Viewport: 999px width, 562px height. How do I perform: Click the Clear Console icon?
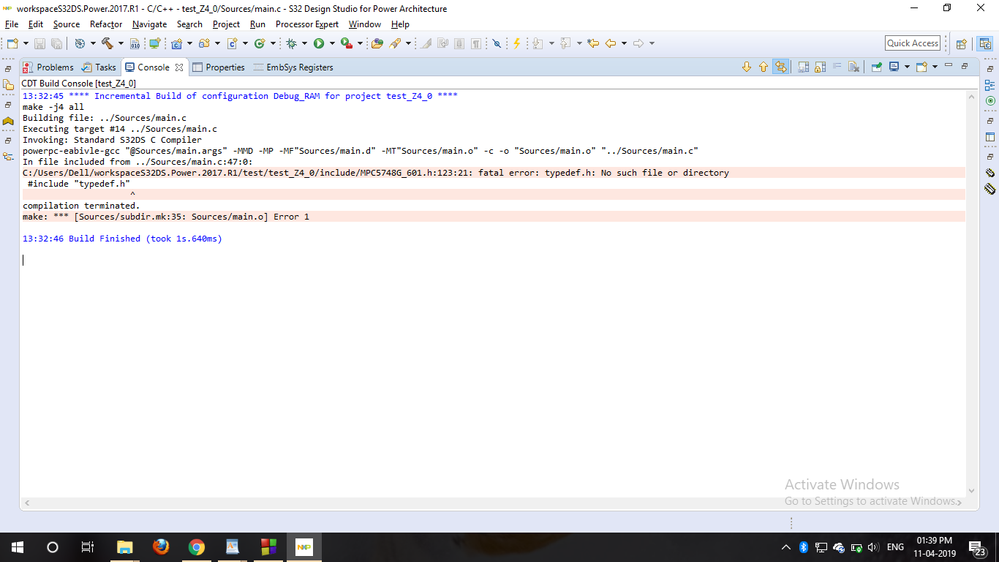click(x=854, y=67)
